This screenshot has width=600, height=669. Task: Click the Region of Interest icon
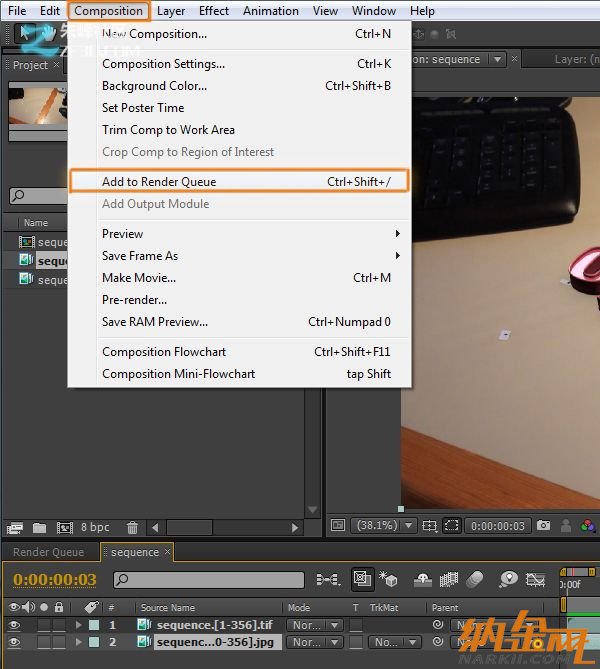pos(451,525)
